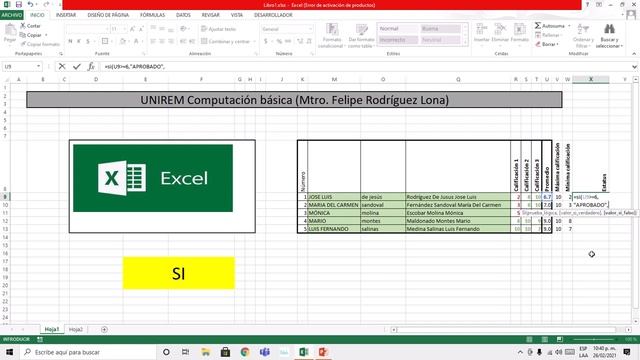Save the workbook from quick access toolbar
Image resolution: width=640 pixels, height=360 pixels.
point(19,4)
